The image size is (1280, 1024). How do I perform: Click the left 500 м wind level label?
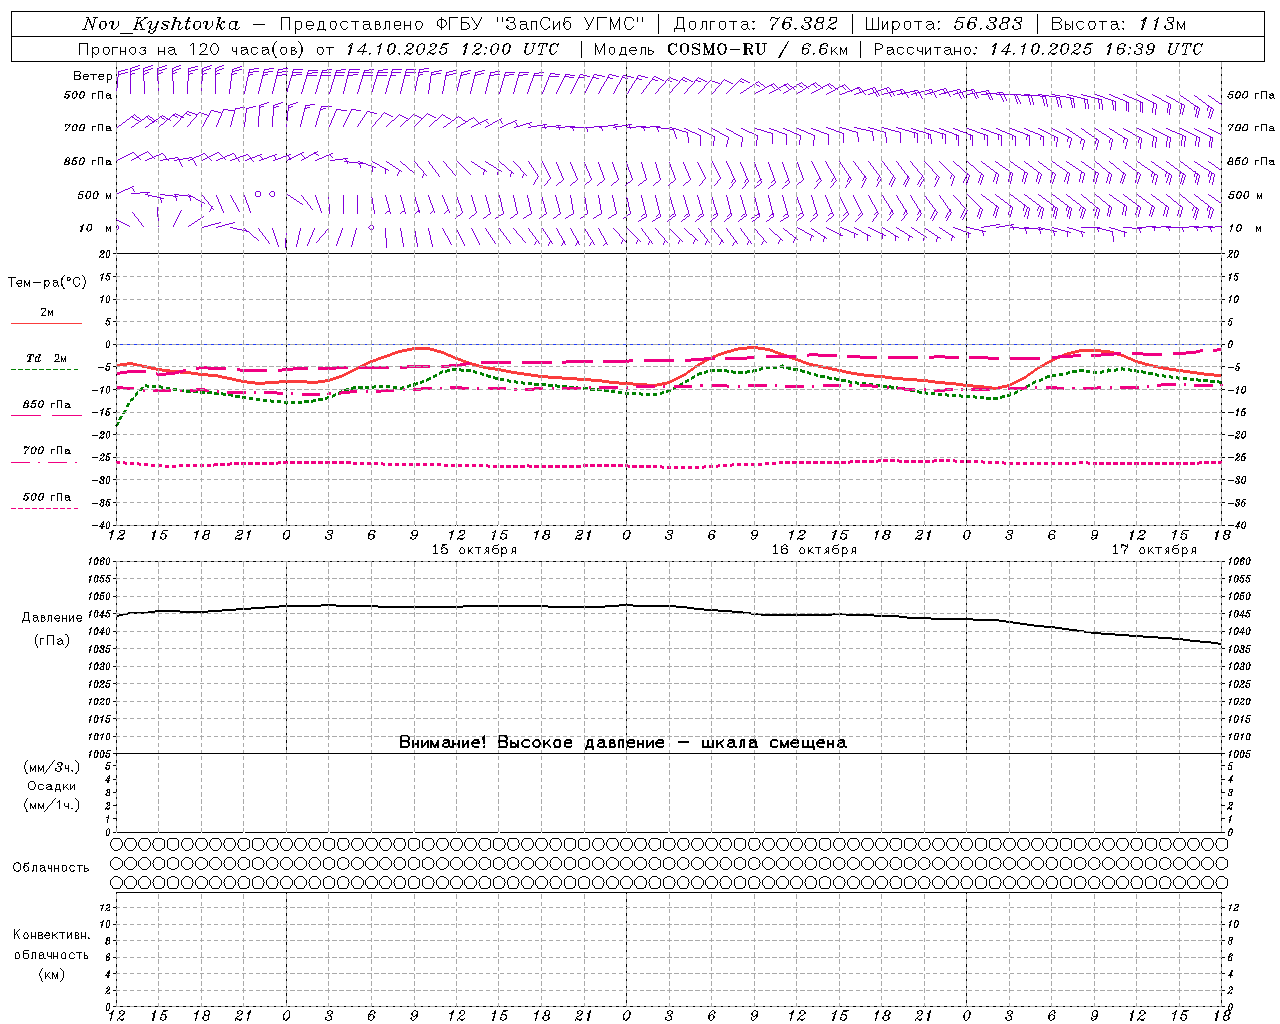[95, 196]
